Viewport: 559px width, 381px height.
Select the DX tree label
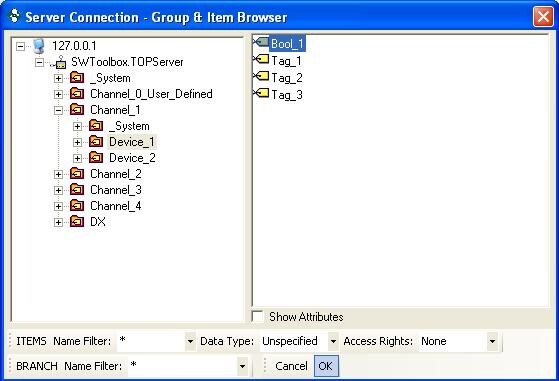click(x=98, y=222)
